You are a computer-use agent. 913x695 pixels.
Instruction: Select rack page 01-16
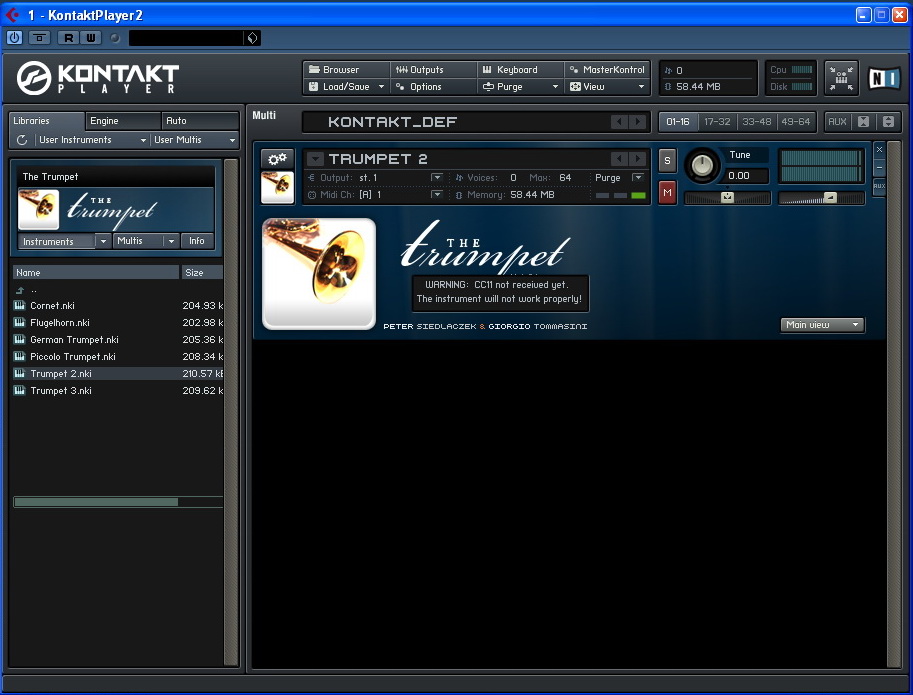(x=678, y=122)
